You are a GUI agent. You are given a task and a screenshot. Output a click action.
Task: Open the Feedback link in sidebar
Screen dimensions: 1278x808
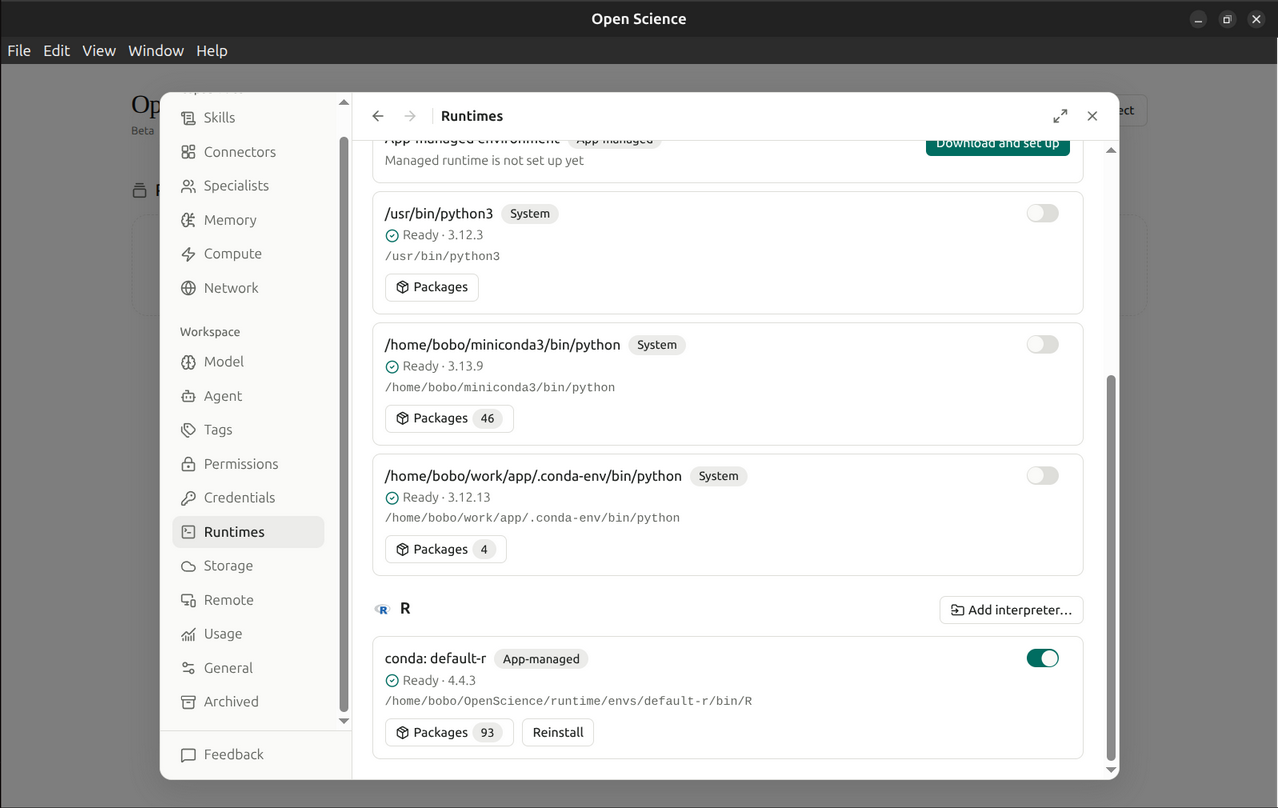click(x=222, y=755)
